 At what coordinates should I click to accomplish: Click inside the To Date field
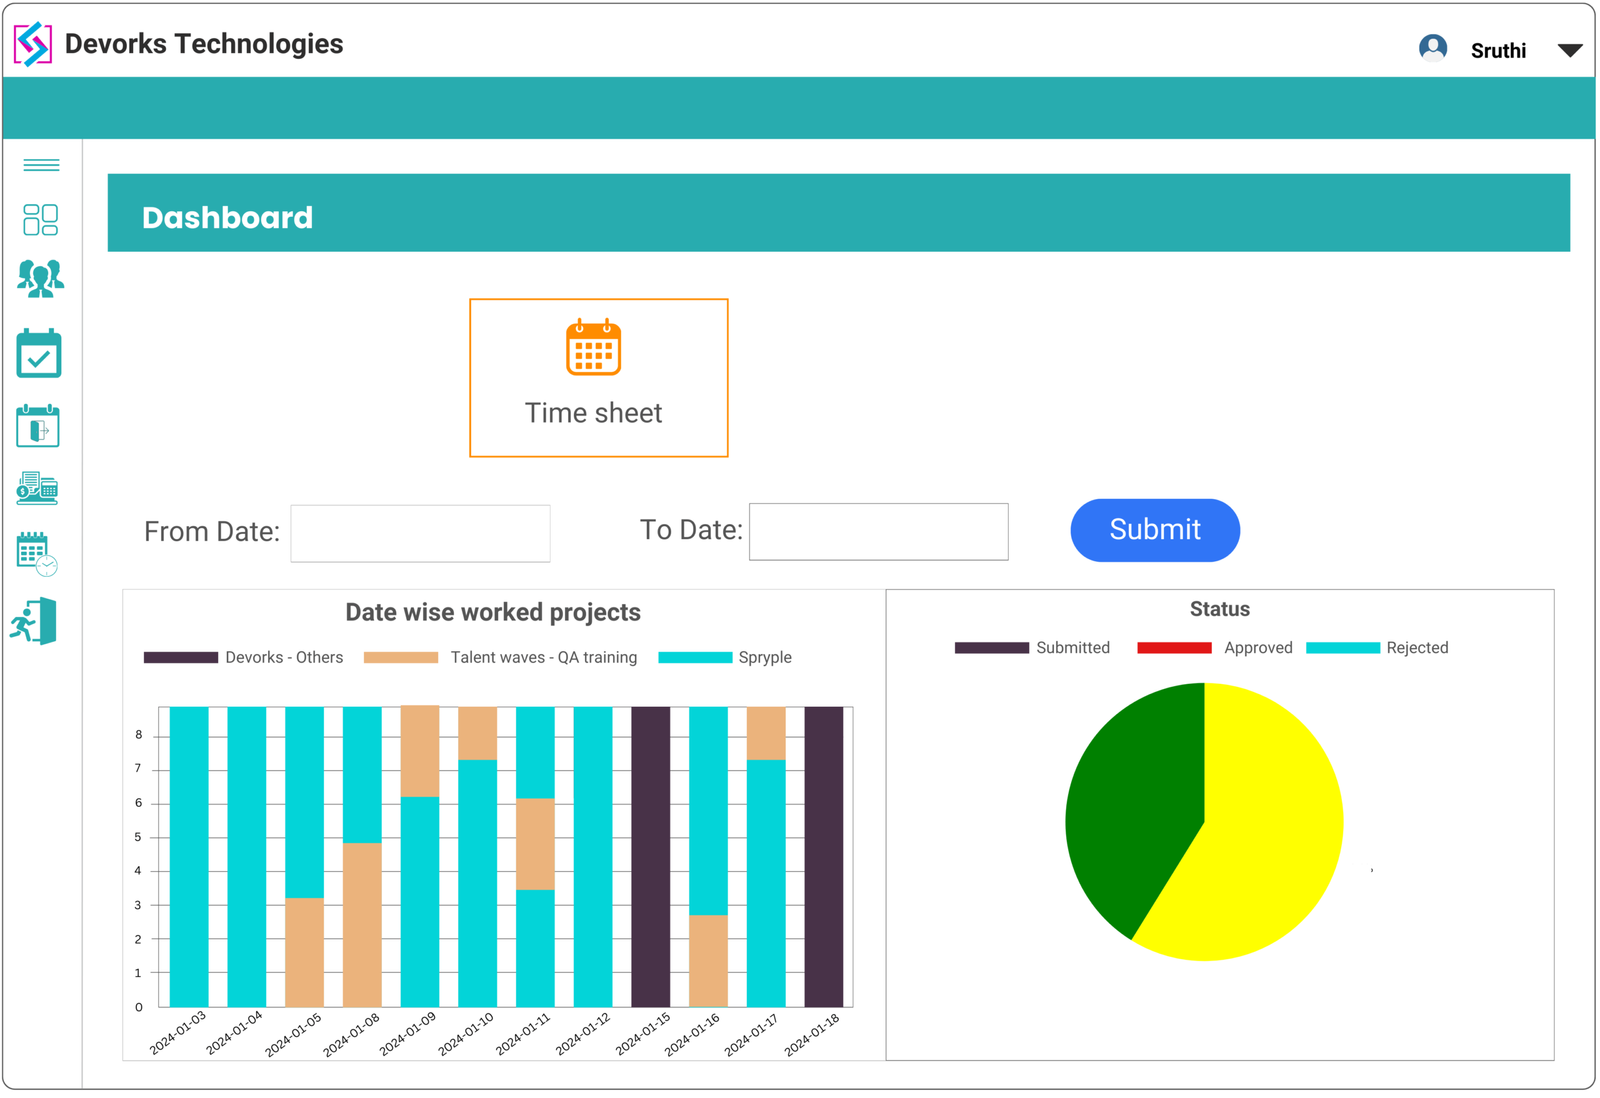878,531
